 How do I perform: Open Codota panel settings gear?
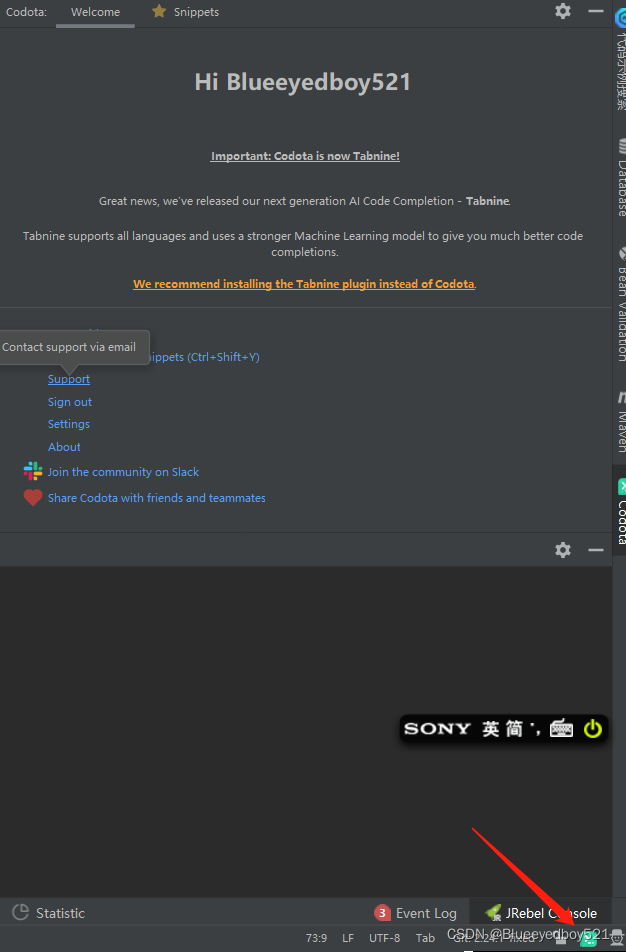click(x=563, y=11)
